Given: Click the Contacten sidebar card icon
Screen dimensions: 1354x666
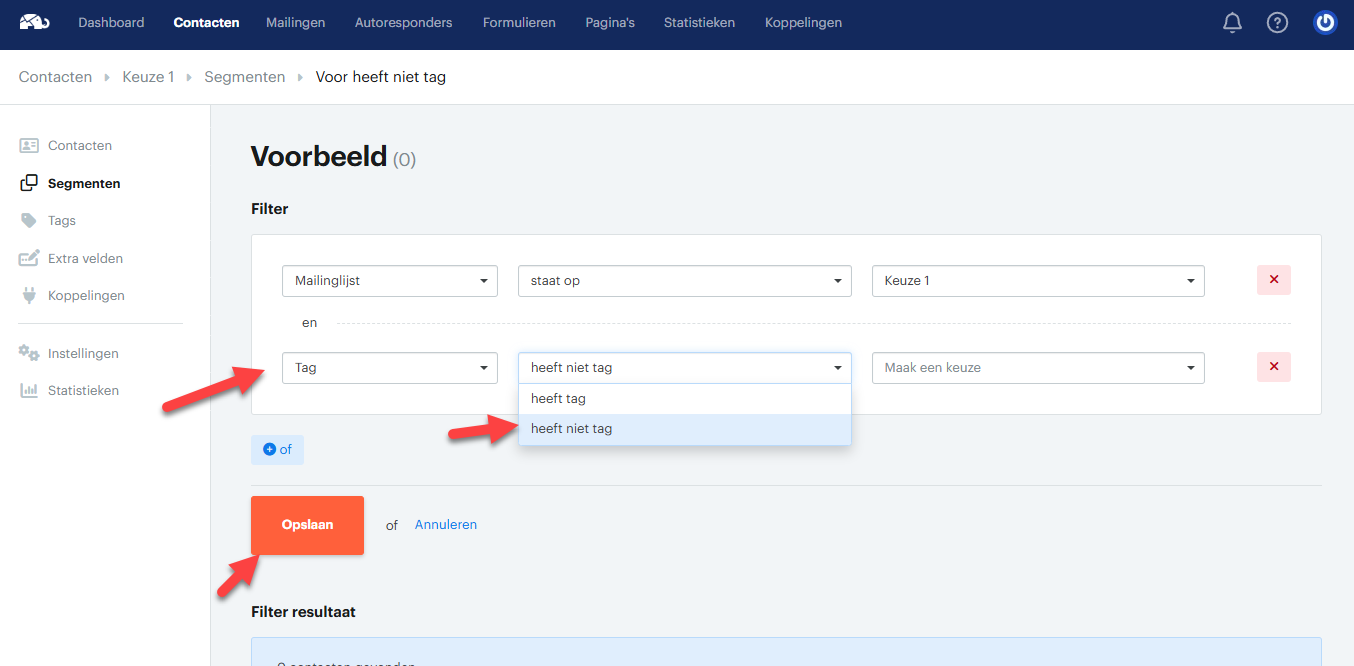Looking at the screenshot, I should [x=29, y=146].
